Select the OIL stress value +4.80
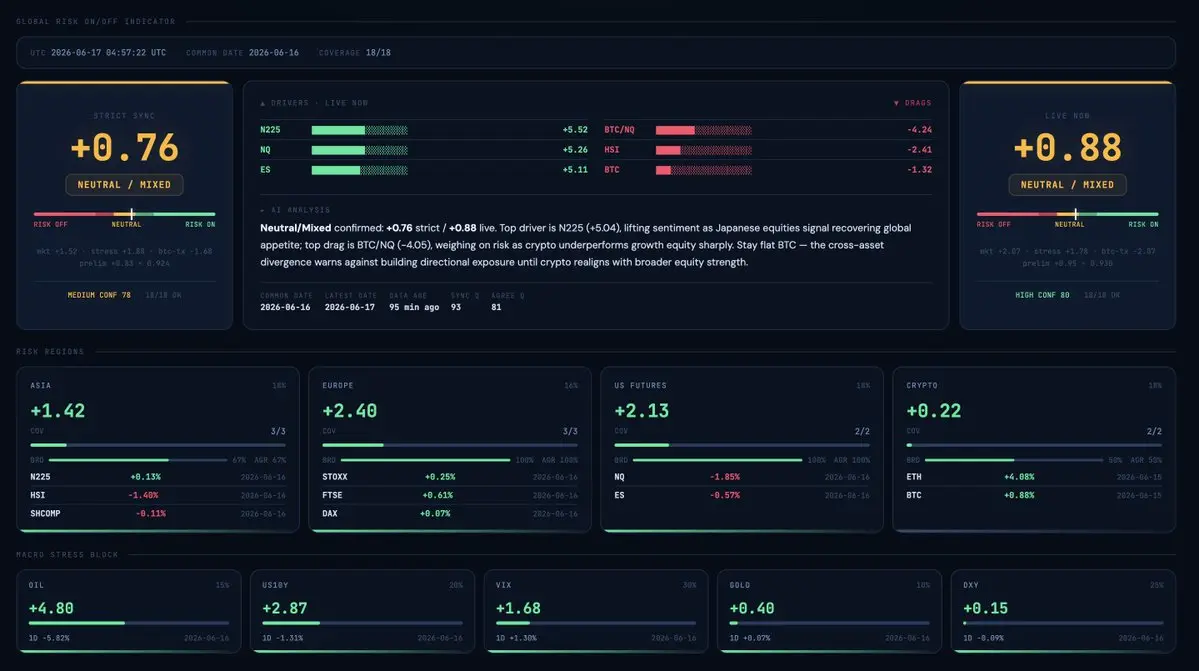The image size is (1199, 671). click(51, 608)
